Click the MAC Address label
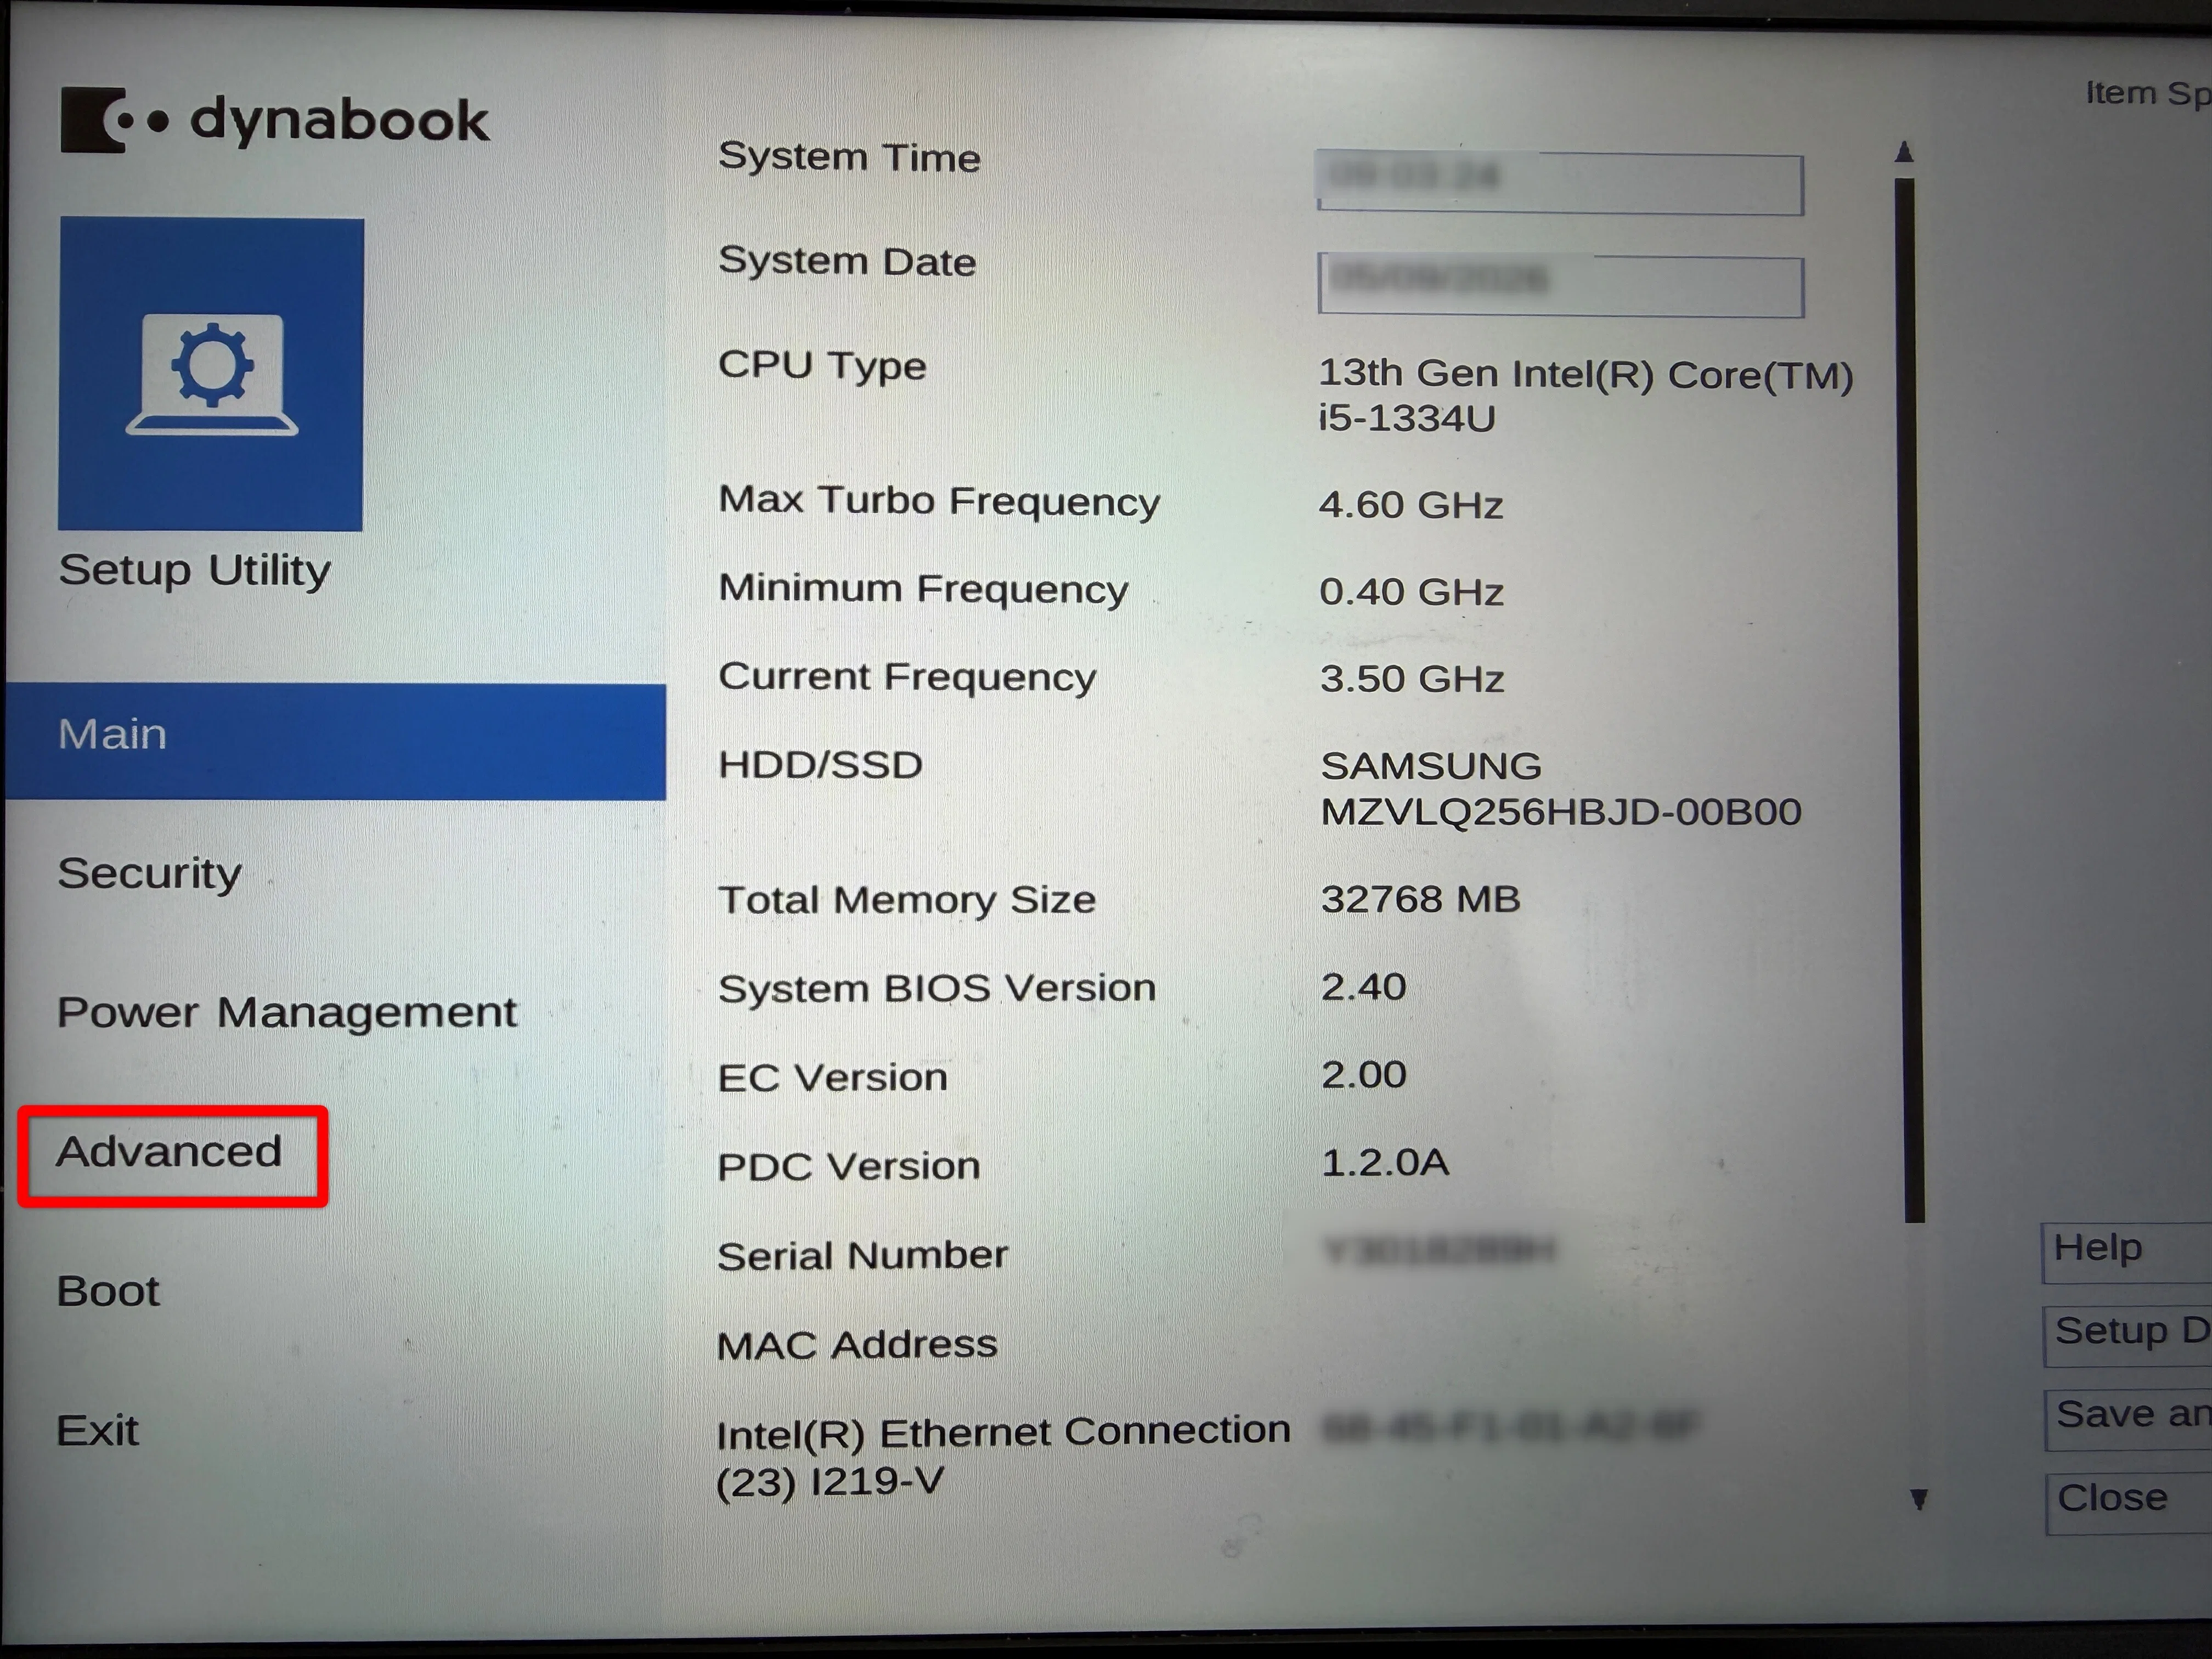Viewport: 2212px width, 1659px height. (857, 1345)
